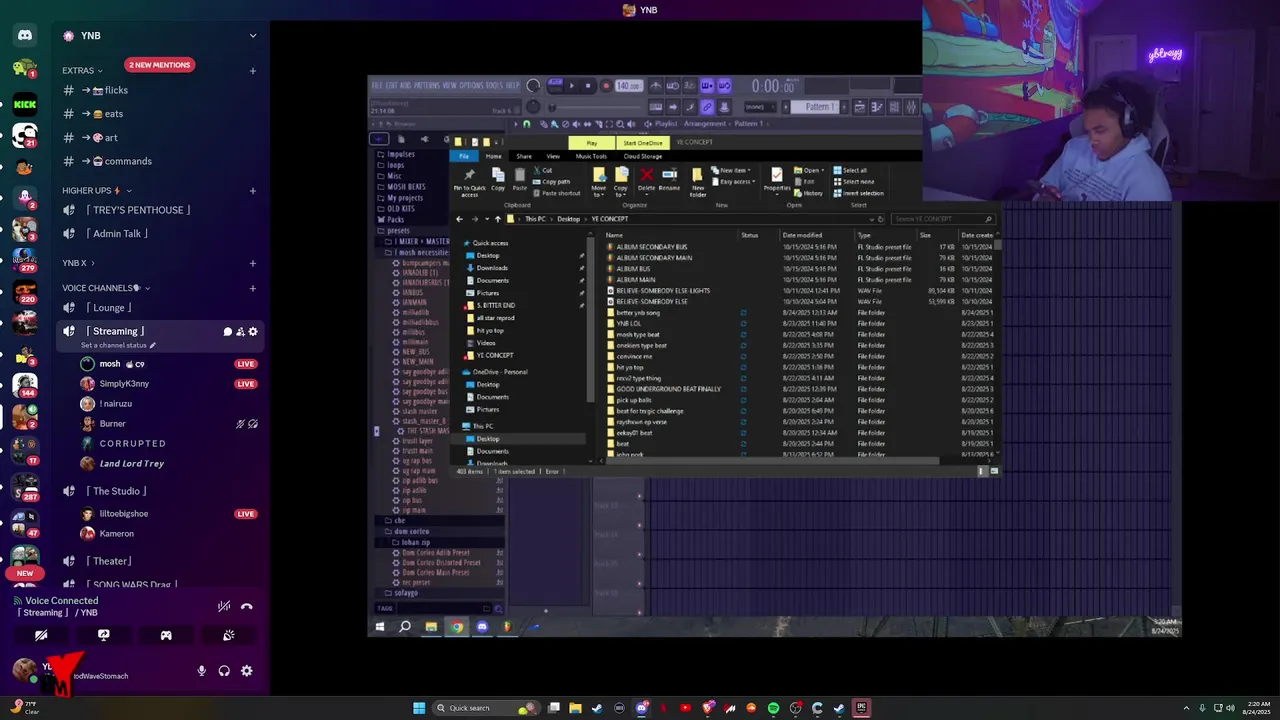Open Discord soundboard
The width and height of the screenshot is (1280, 720).
click(x=228, y=635)
